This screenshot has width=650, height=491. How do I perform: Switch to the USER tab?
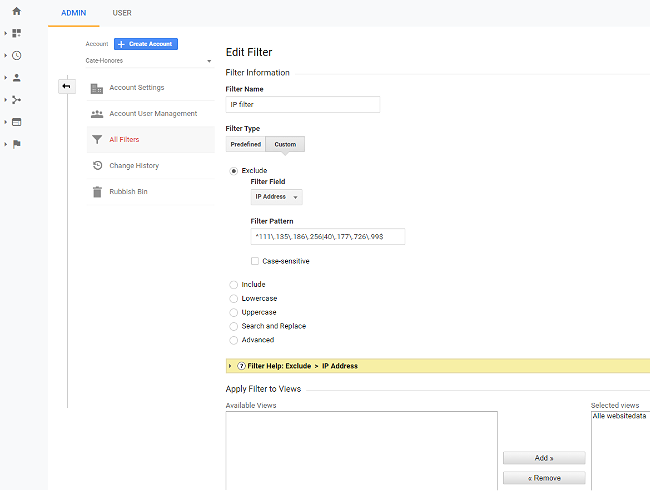(x=122, y=13)
